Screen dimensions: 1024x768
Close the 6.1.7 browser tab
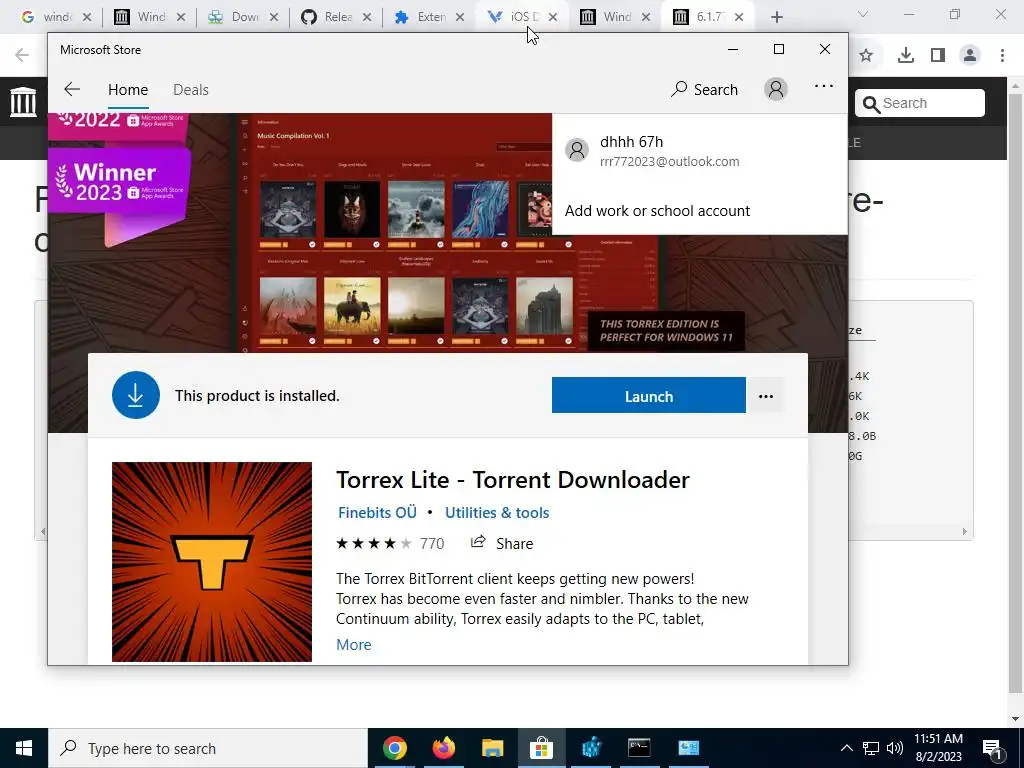(739, 17)
